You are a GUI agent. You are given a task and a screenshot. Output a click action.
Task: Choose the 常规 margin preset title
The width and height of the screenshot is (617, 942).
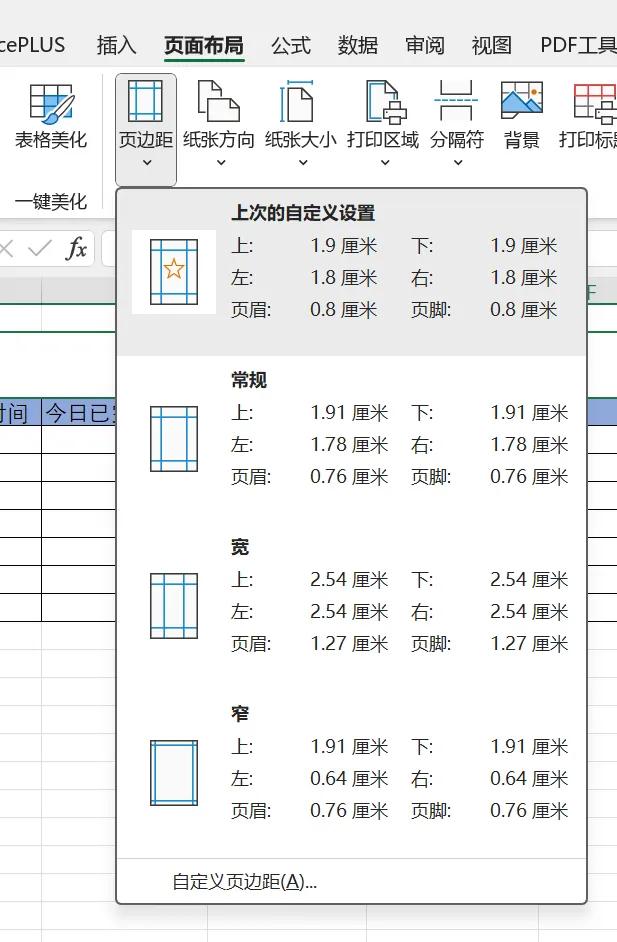249,380
